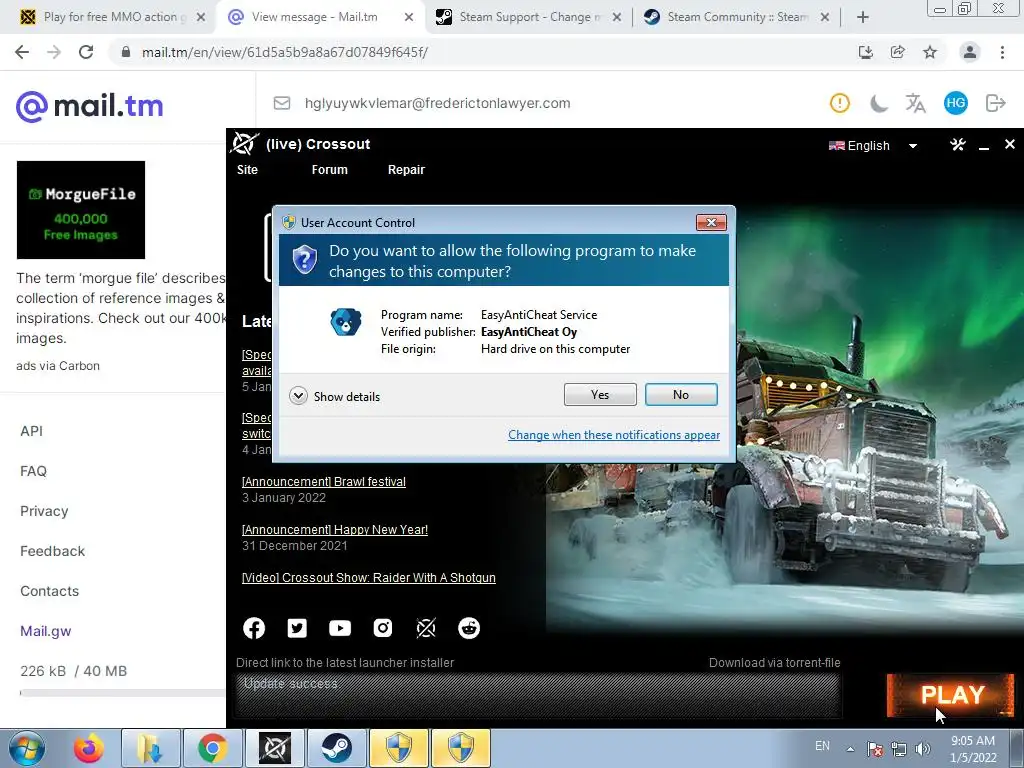The width and height of the screenshot is (1024, 768).
Task: Open the Brawl festival announcement link
Action: tap(324, 481)
